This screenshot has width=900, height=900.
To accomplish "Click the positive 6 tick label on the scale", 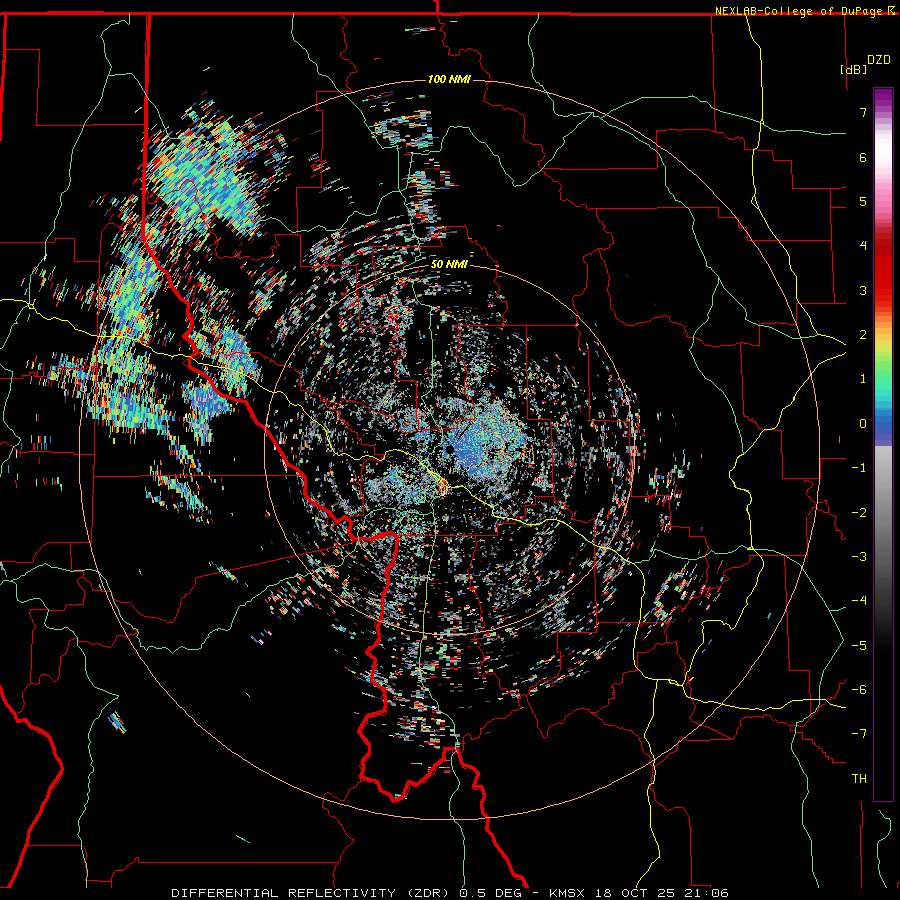I will (x=863, y=157).
